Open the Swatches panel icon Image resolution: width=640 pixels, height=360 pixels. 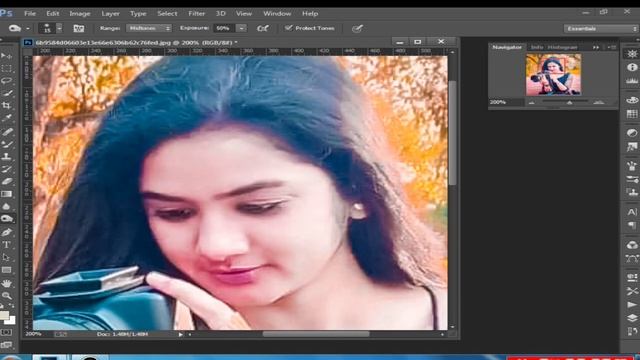pyautogui.click(x=632, y=114)
